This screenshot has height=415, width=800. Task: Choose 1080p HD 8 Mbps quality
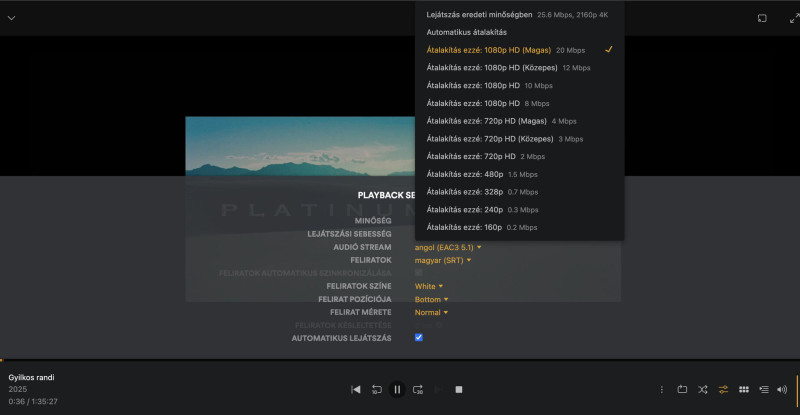point(519,103)
